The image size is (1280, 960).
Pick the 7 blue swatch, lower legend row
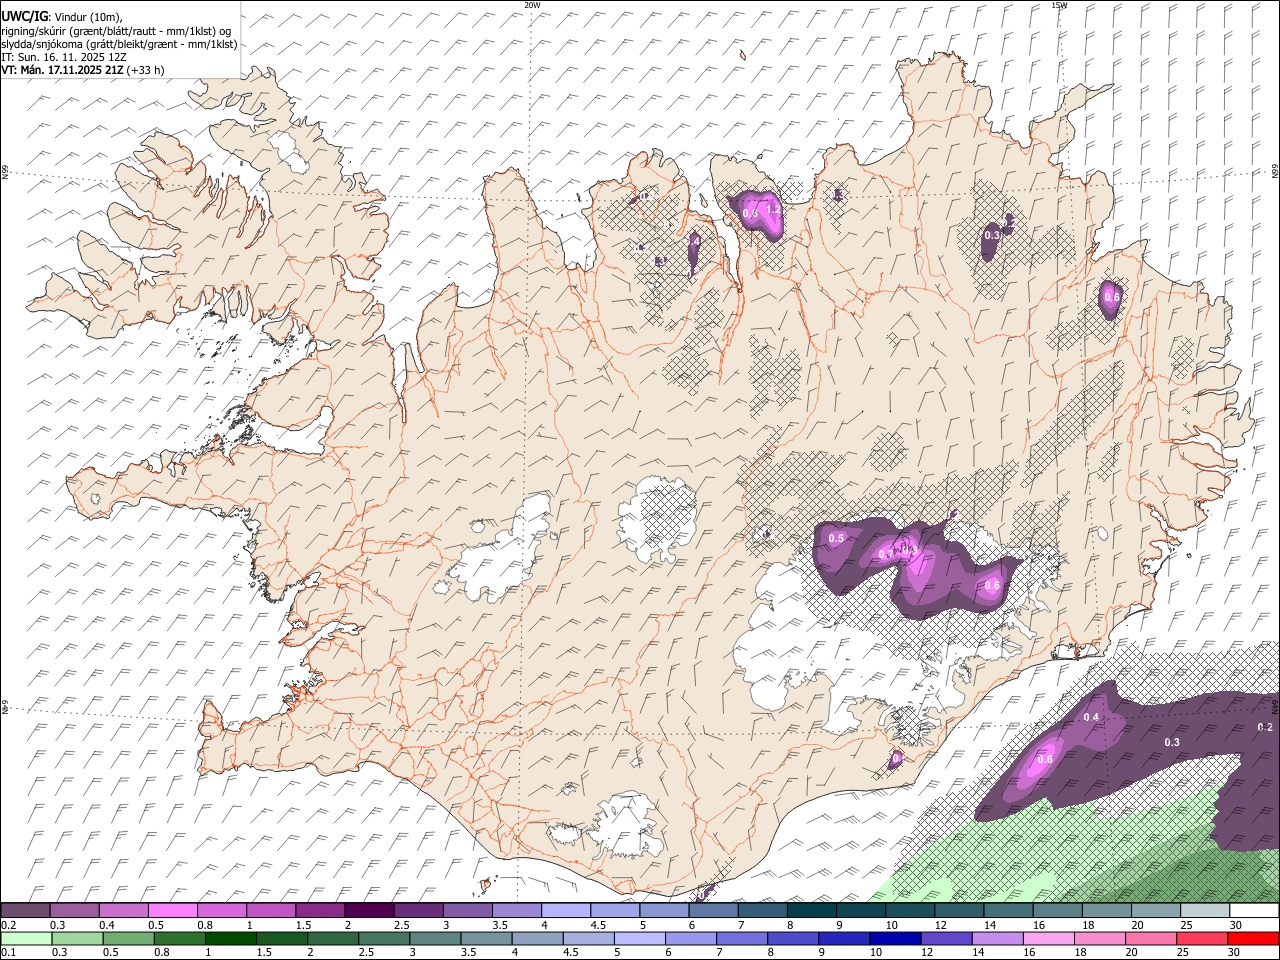(742, 938)
